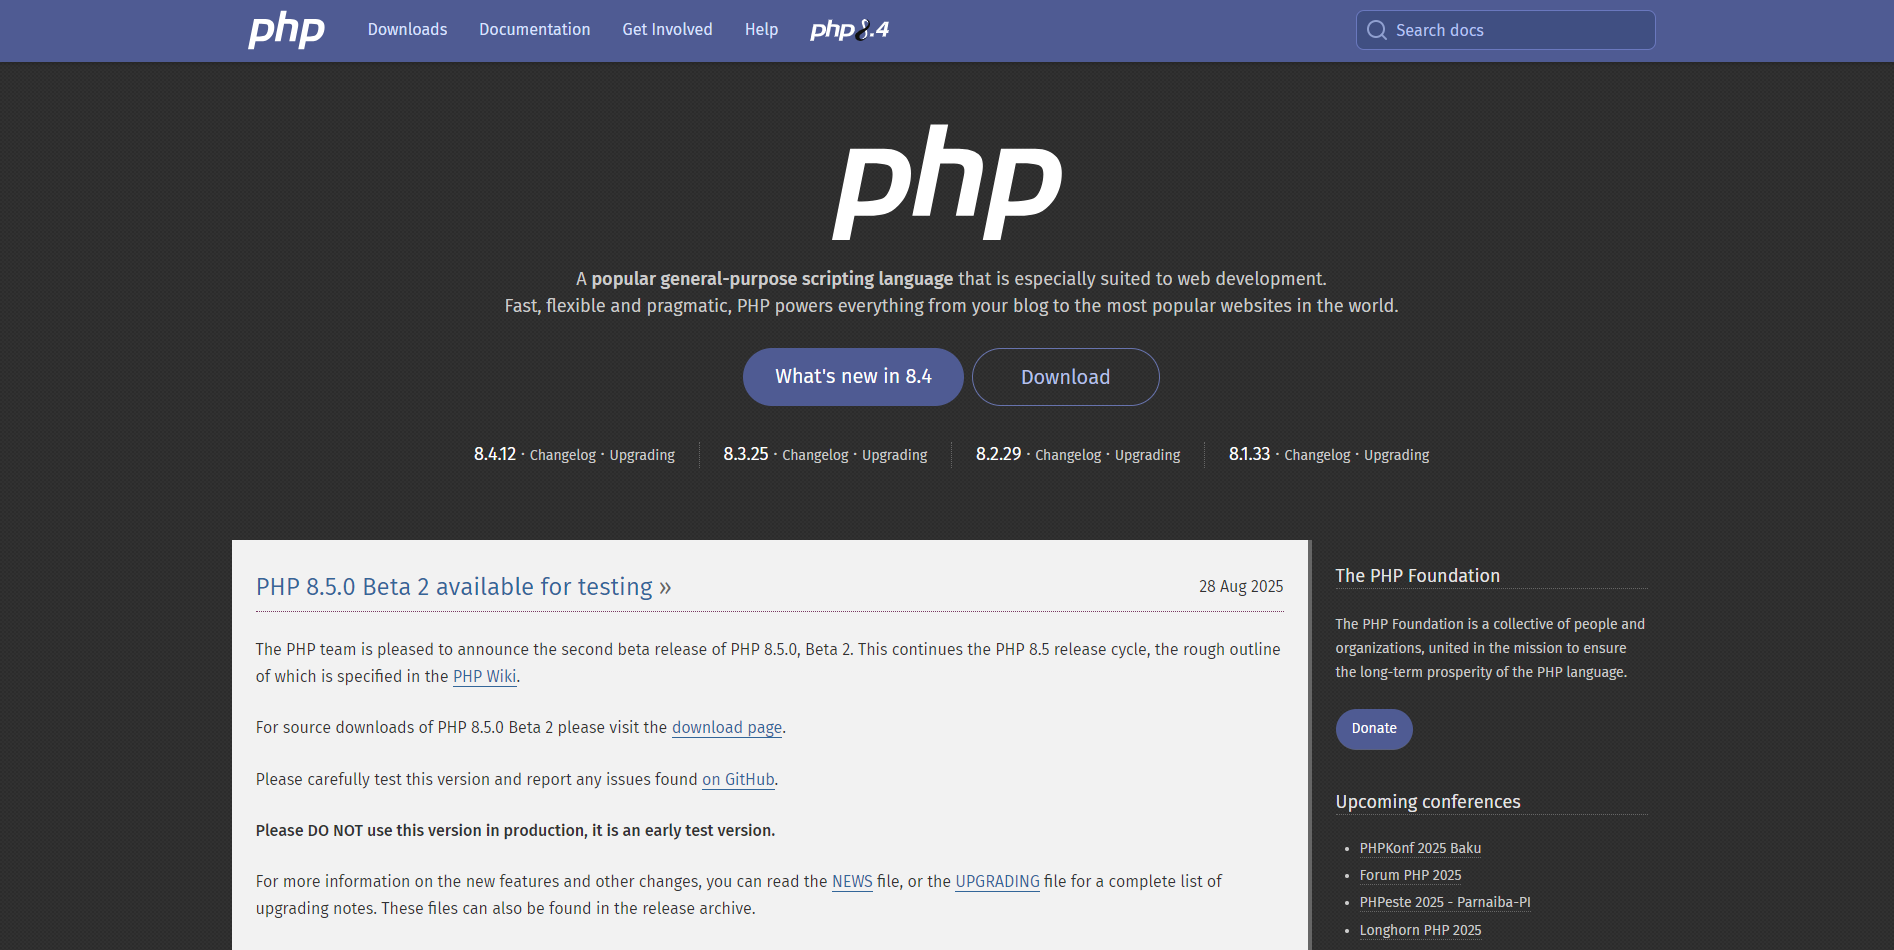Image resolution: width=1894 pixels, height=950 pixels.
Task: Open the UPGRADING file link
Action: coord(997,881)
